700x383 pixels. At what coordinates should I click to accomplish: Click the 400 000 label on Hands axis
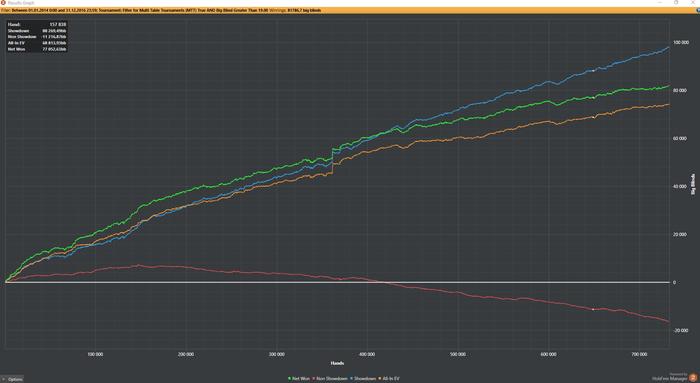(367, 354)
